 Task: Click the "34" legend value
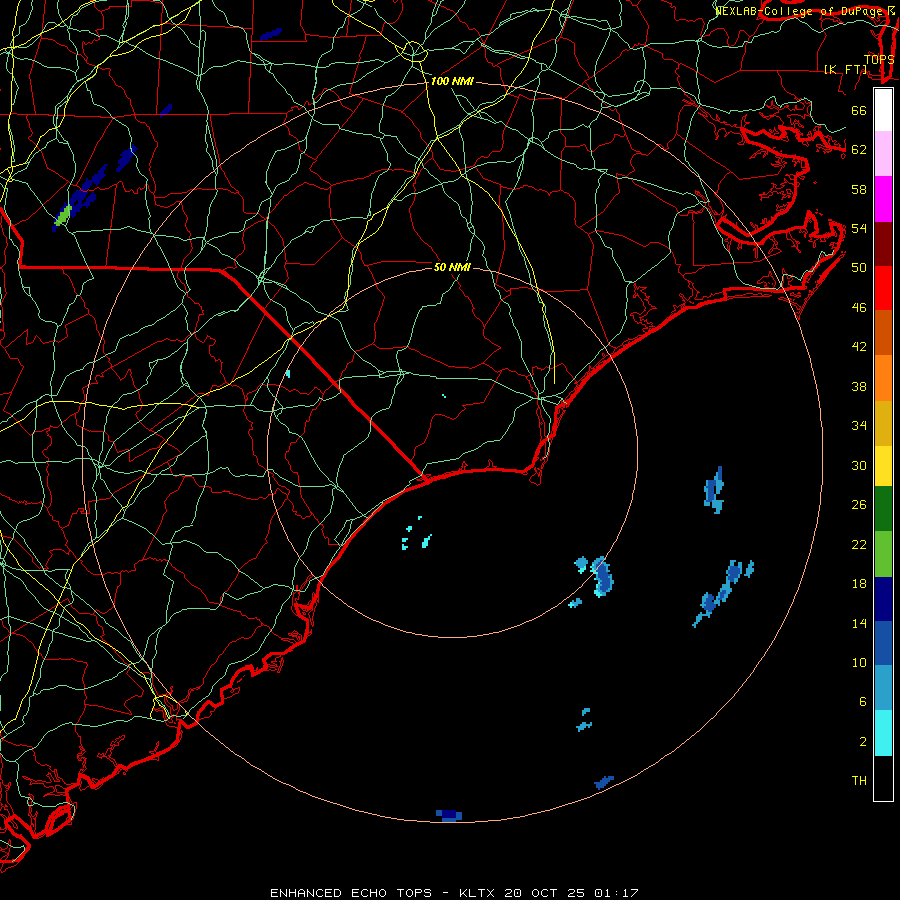tap(859, 426)
